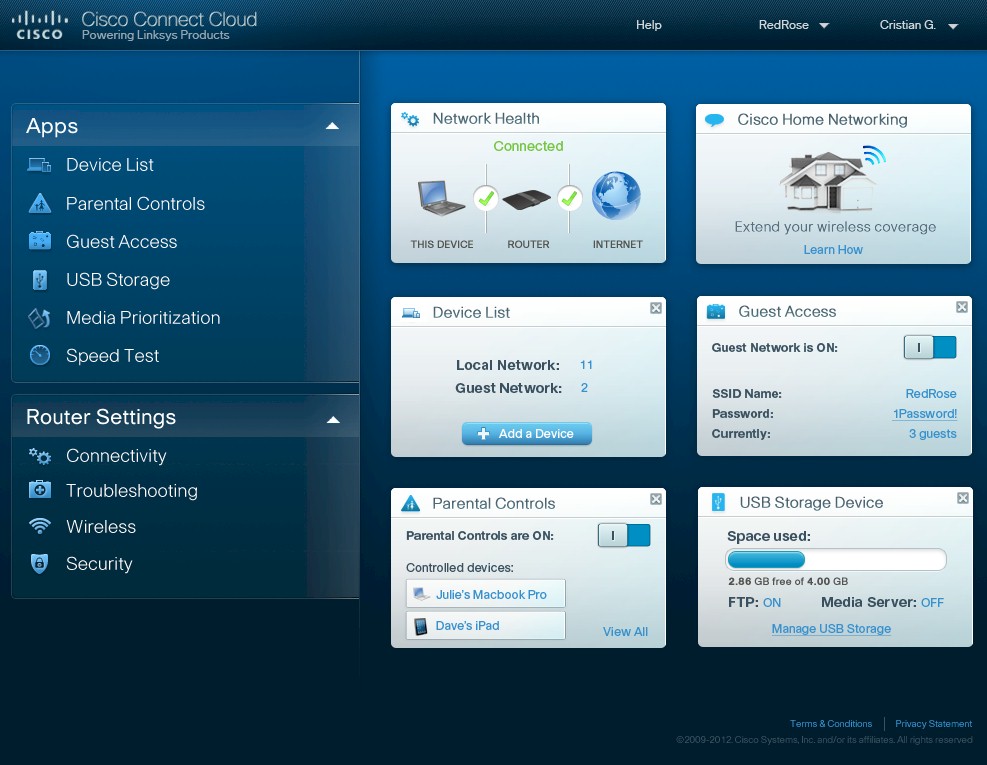Click the Network Health widget gears icon

(410, 118)
